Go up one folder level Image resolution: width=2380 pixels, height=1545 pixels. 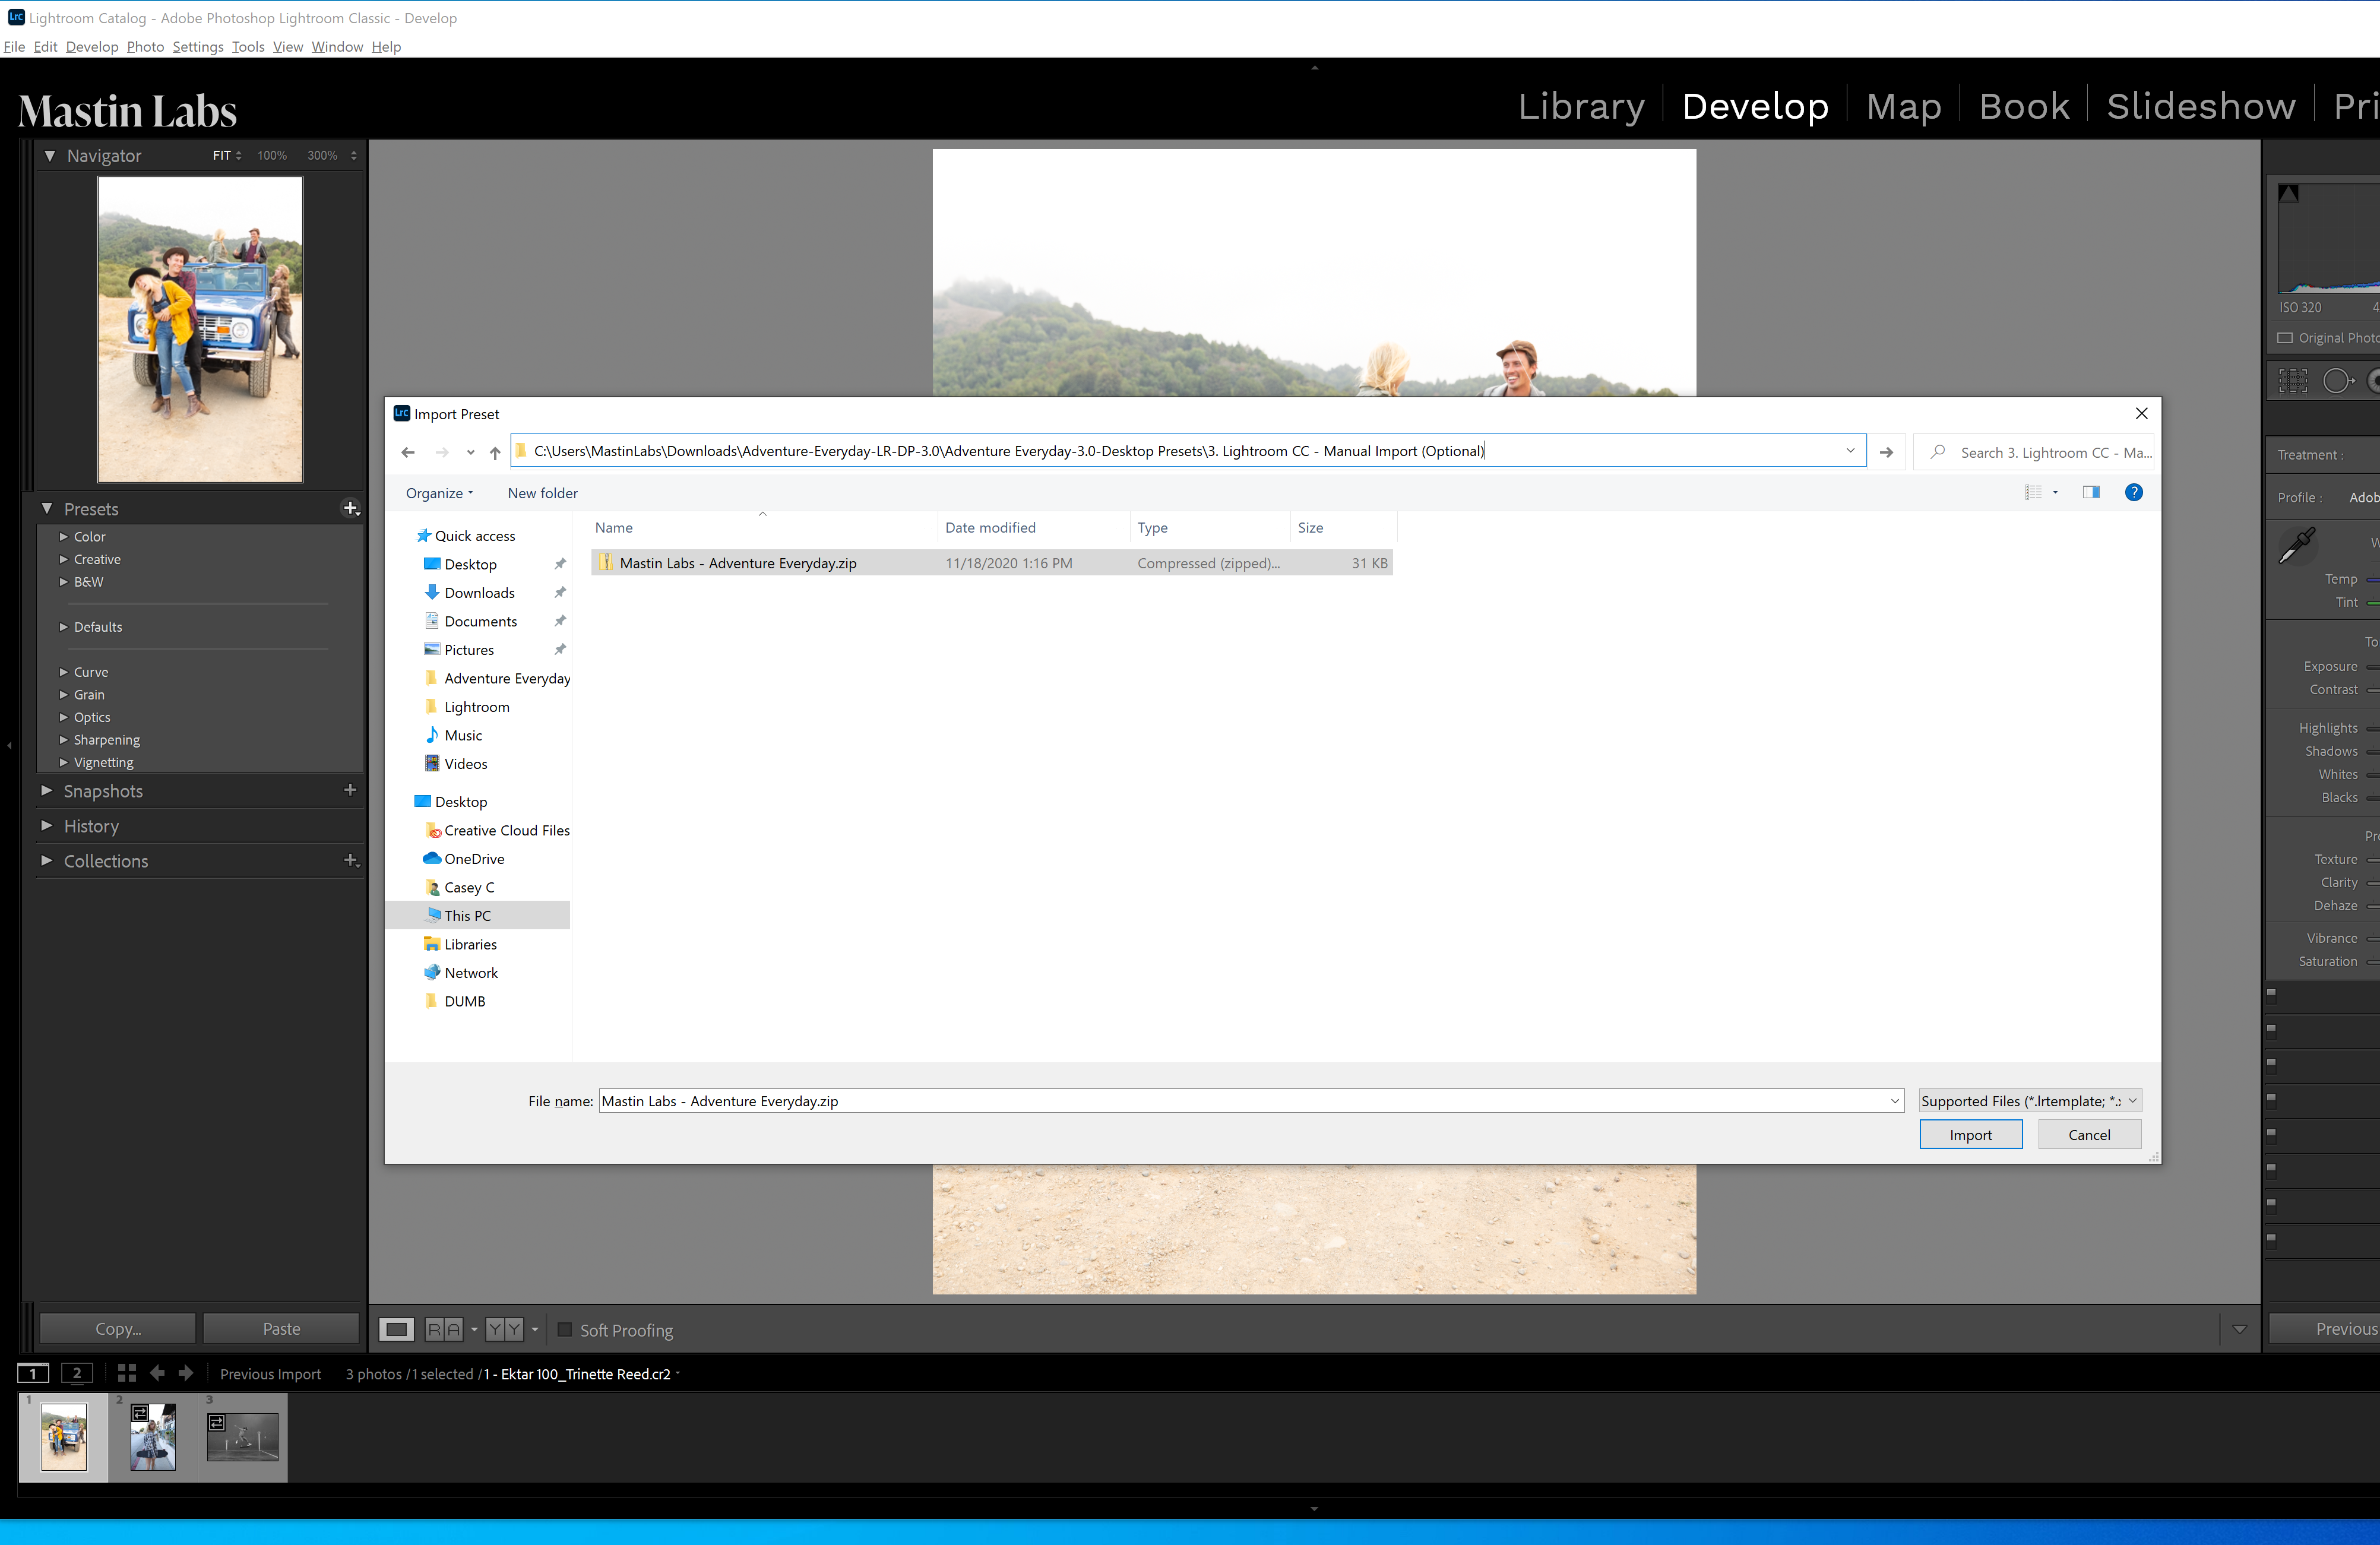pyautogui.click(x=495, y=452)
